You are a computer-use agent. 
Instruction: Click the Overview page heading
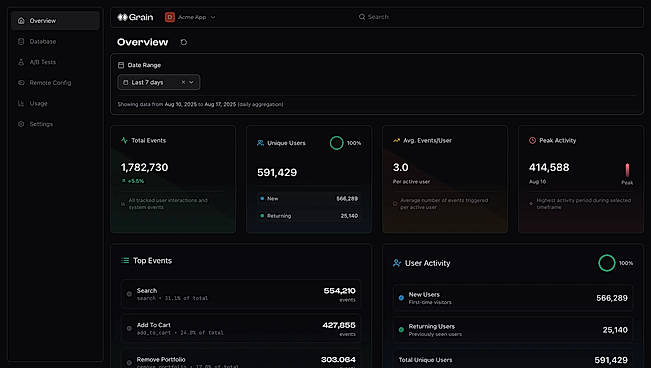tap(142, 42)
